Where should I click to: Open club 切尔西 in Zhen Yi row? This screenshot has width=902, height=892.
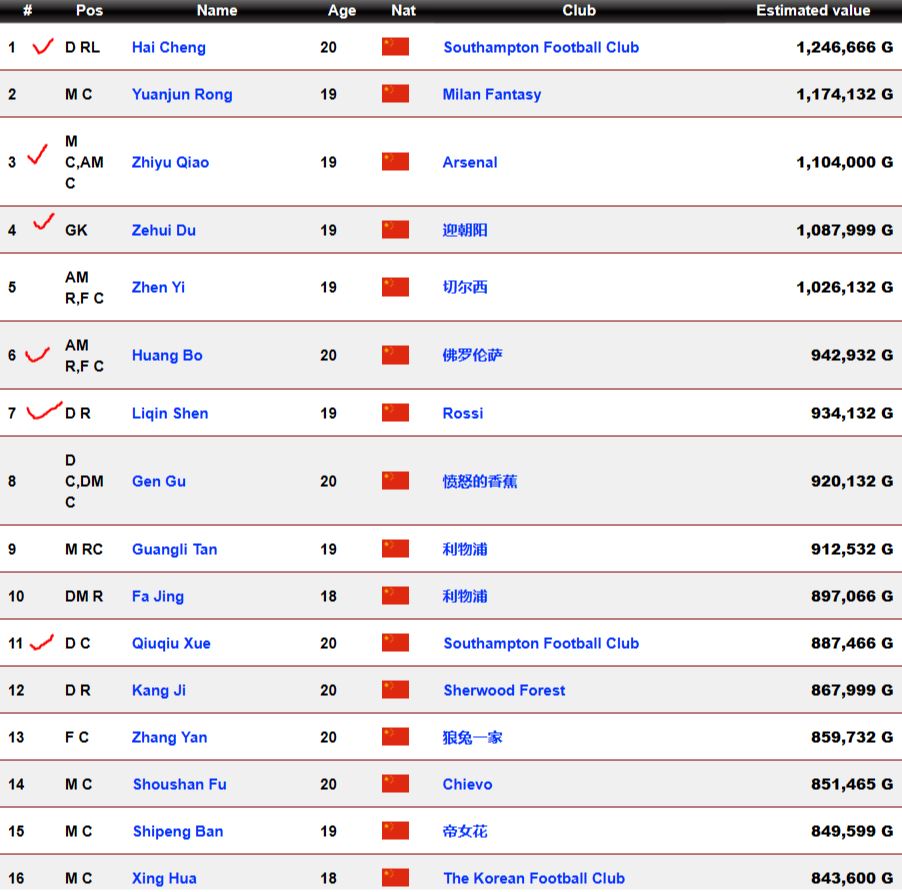[x=465, y=287]
